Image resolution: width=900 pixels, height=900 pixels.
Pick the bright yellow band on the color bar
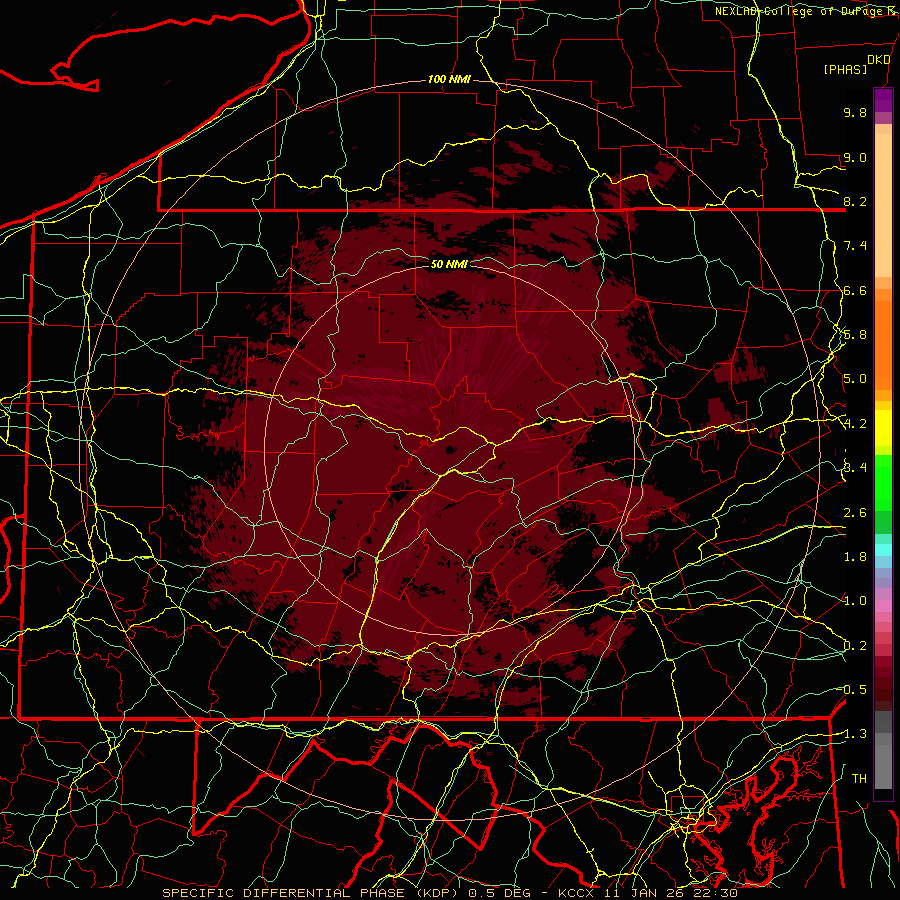coord(883,428)
